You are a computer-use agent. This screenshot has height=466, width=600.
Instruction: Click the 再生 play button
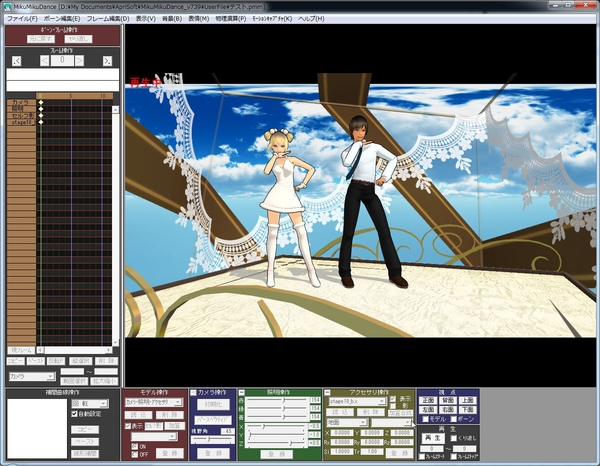432,438
